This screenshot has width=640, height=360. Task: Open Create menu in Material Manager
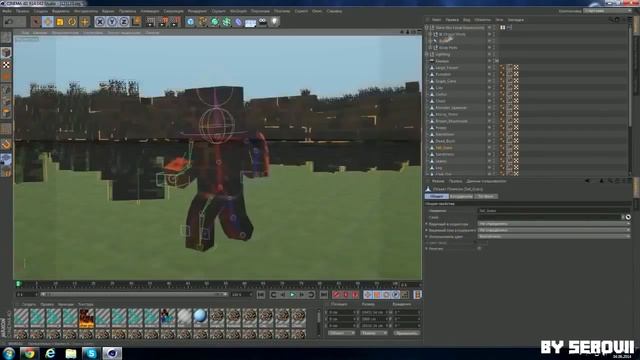(x=29, y=304)
